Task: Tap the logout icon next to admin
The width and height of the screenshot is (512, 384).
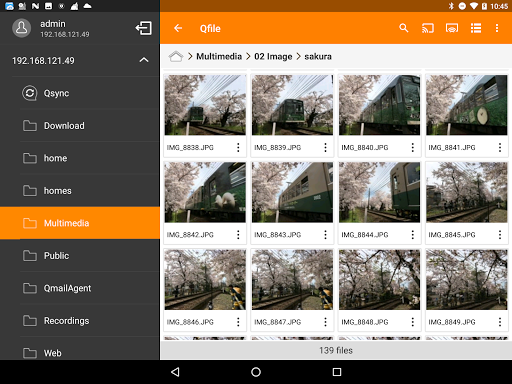Action: click(144, 28)
